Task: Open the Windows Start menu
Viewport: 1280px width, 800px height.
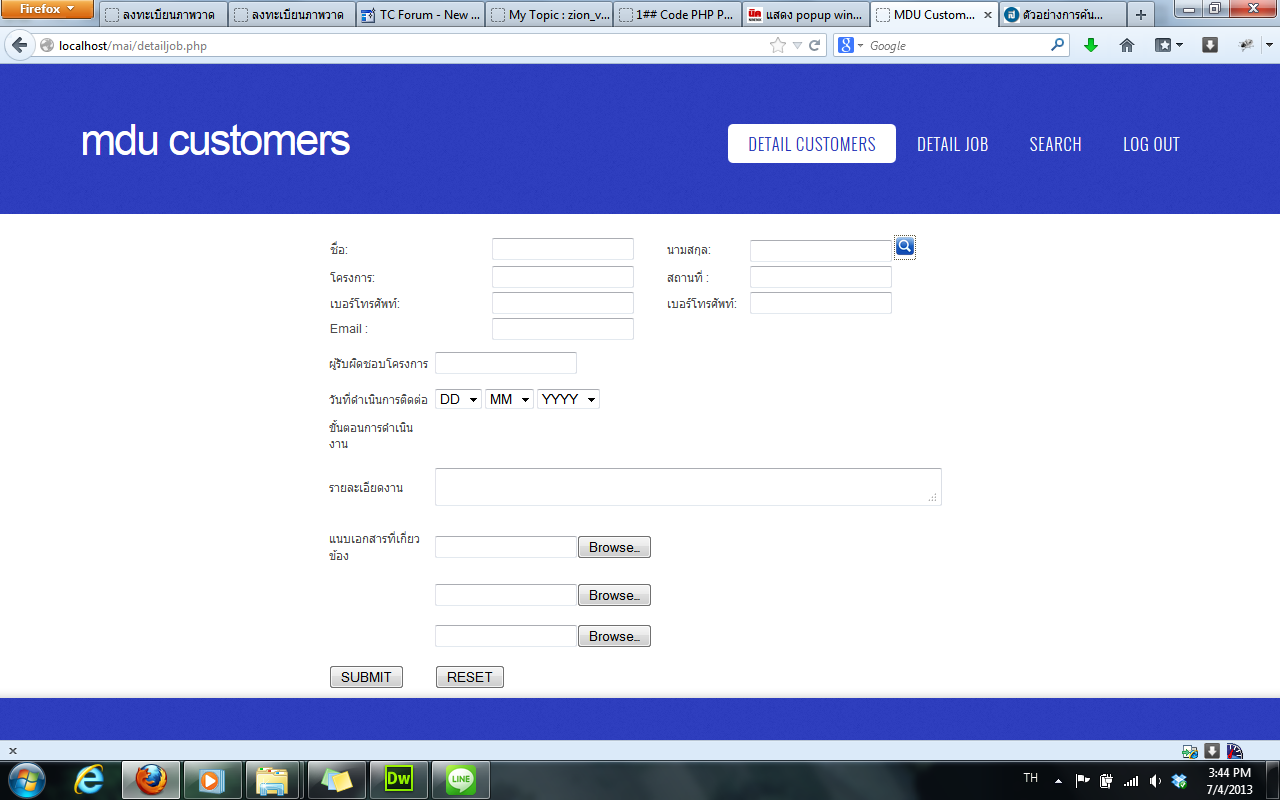Action: tap(27, 780)
